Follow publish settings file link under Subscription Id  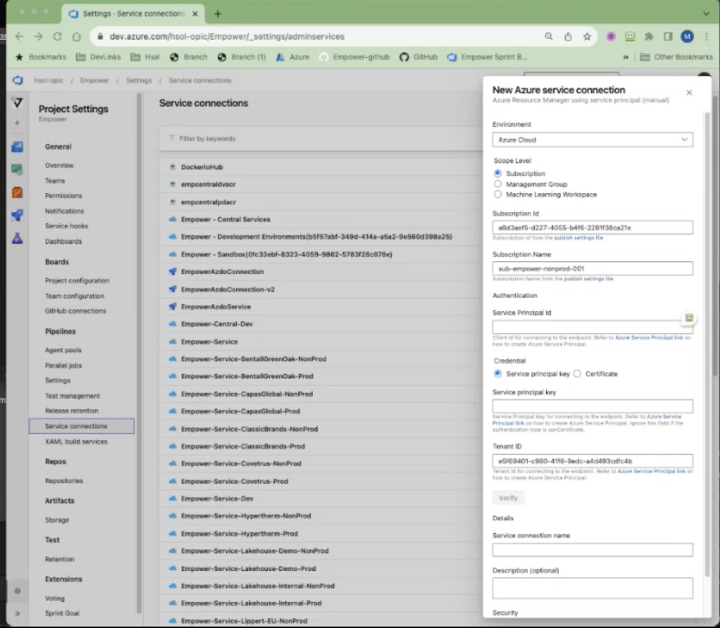click(579, 238)
